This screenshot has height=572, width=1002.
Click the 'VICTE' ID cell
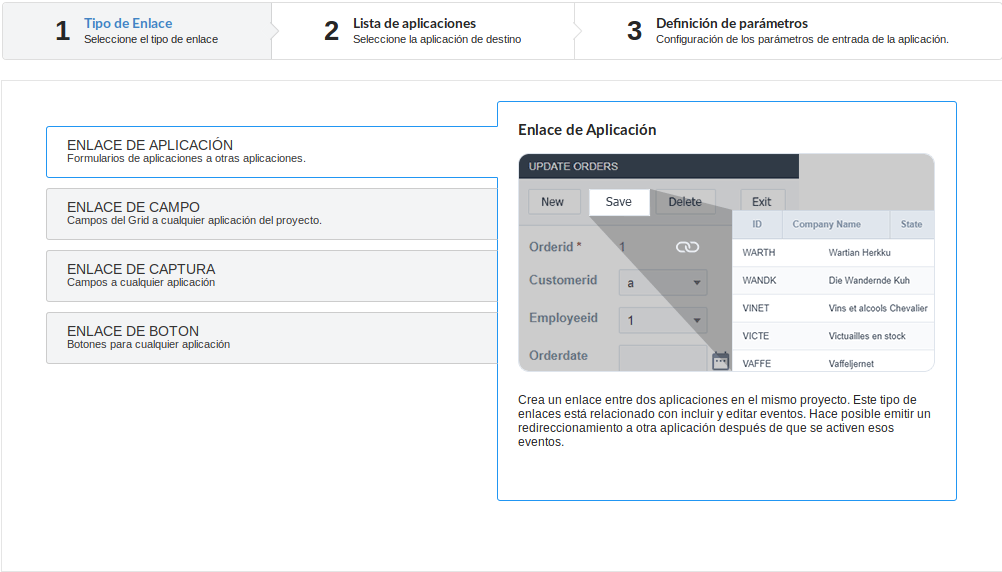[755, 336]
